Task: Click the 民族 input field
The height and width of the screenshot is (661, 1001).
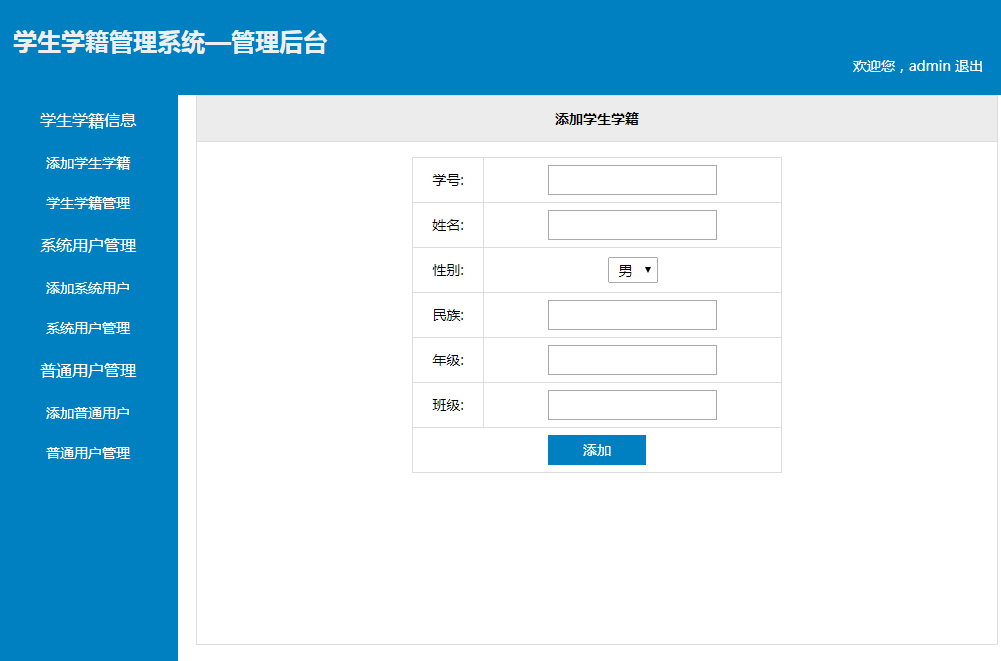Action: [632, 314]
